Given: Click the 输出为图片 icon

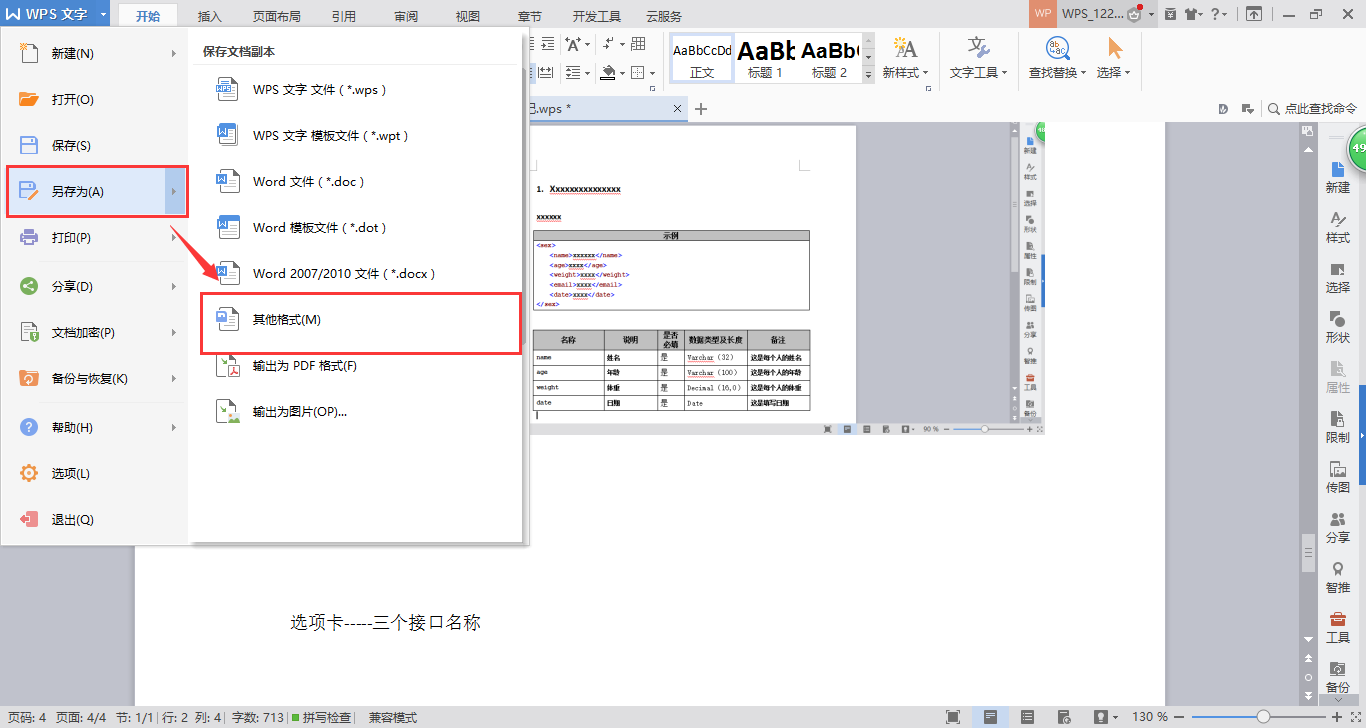Looking at the screenshot, I should coord(229,411).
